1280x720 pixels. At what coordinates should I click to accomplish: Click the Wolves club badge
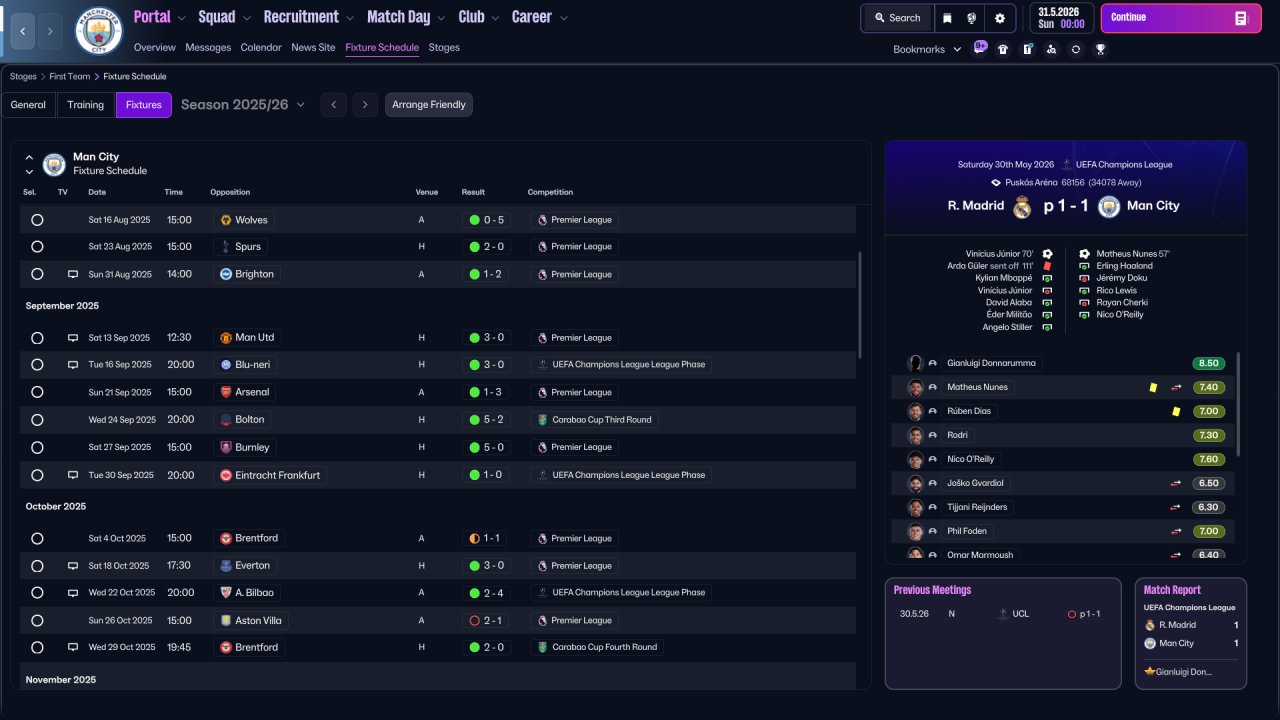pos(226,220)
